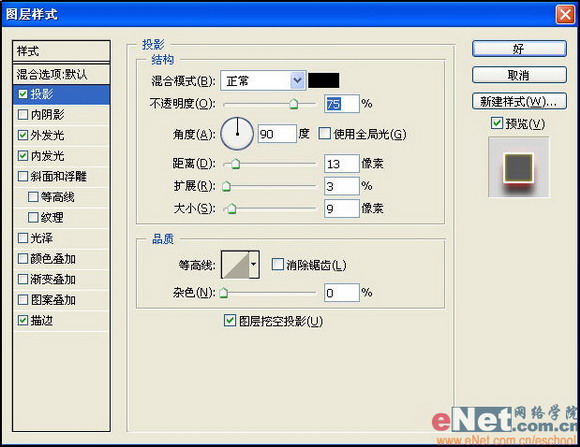Click the 不透明度 slider handle
Viewport: 580px width, 447px height.
tap(294, 104)
